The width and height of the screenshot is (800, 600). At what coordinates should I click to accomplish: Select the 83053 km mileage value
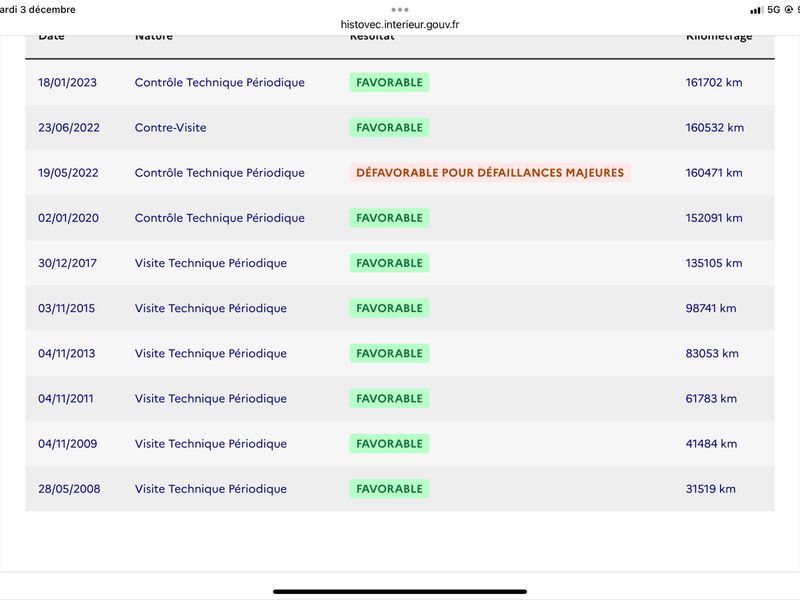(x=712, y=354)
